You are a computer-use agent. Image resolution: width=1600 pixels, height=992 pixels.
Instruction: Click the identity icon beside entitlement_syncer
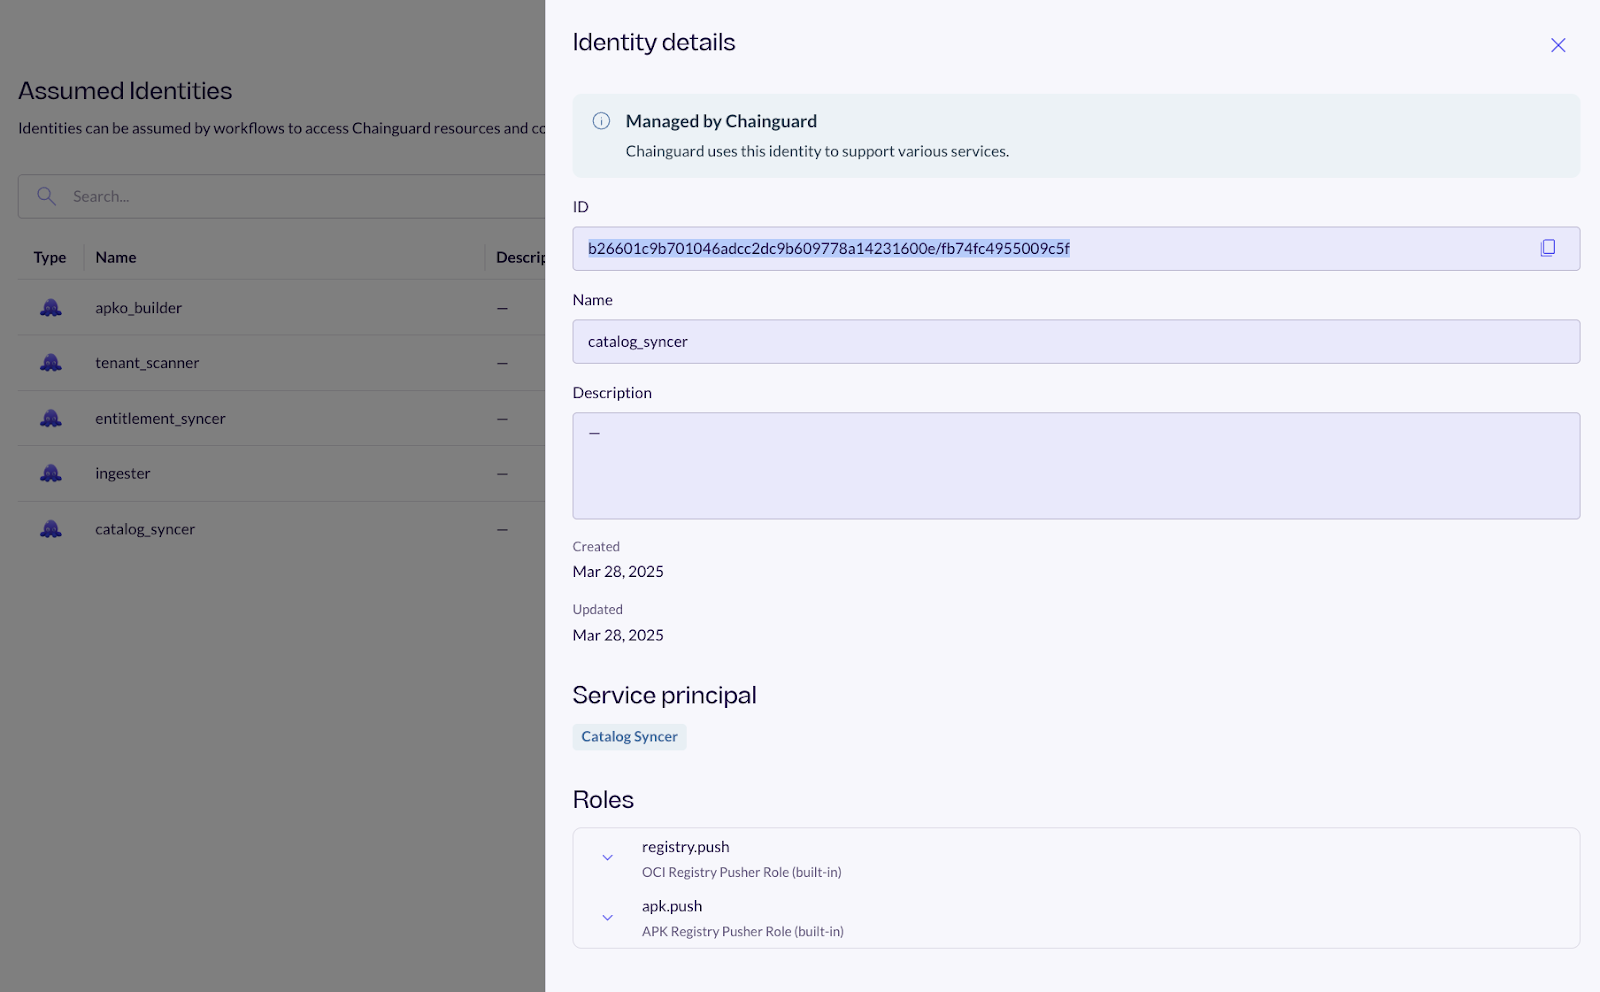[49, 418]
